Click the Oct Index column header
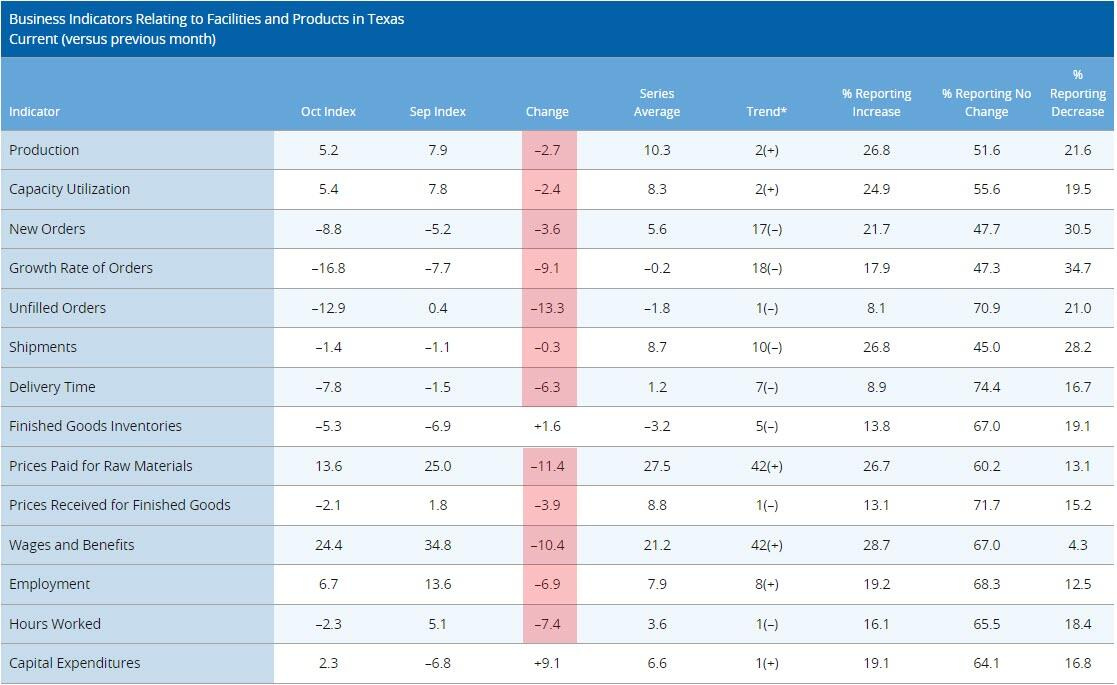 tap(328, 112)
